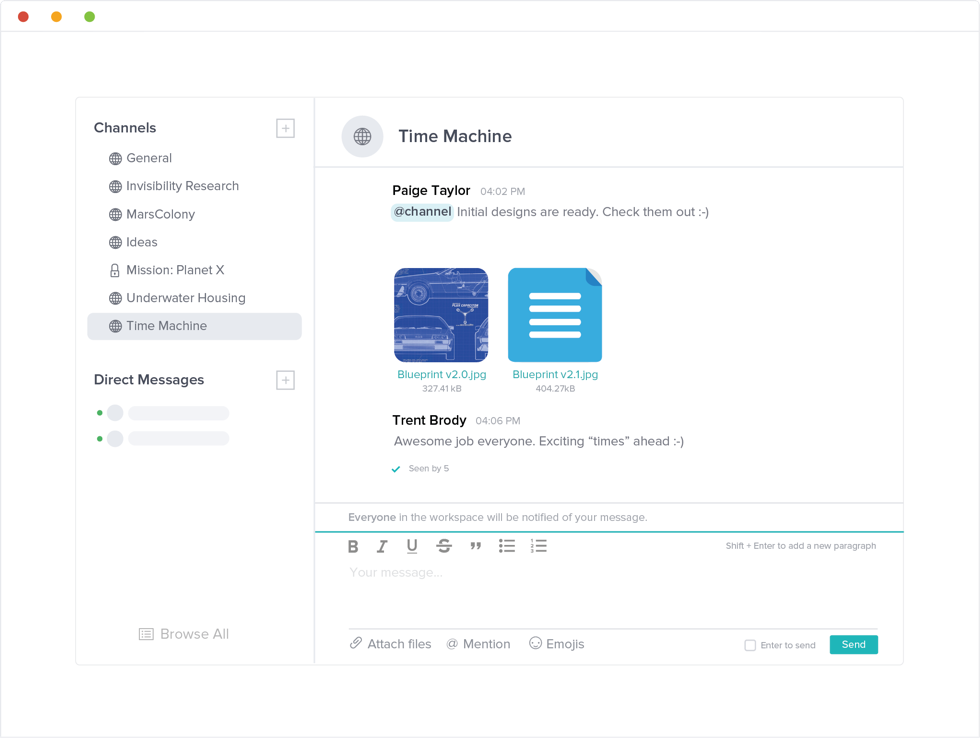This screenshot has height=738, width=980.
Task: Add a new channel with the plus icon
Action: 285,128
